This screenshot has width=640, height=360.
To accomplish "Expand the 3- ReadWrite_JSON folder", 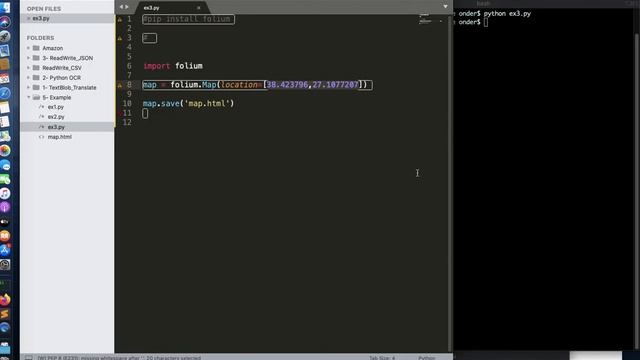I will click(29, 58).
